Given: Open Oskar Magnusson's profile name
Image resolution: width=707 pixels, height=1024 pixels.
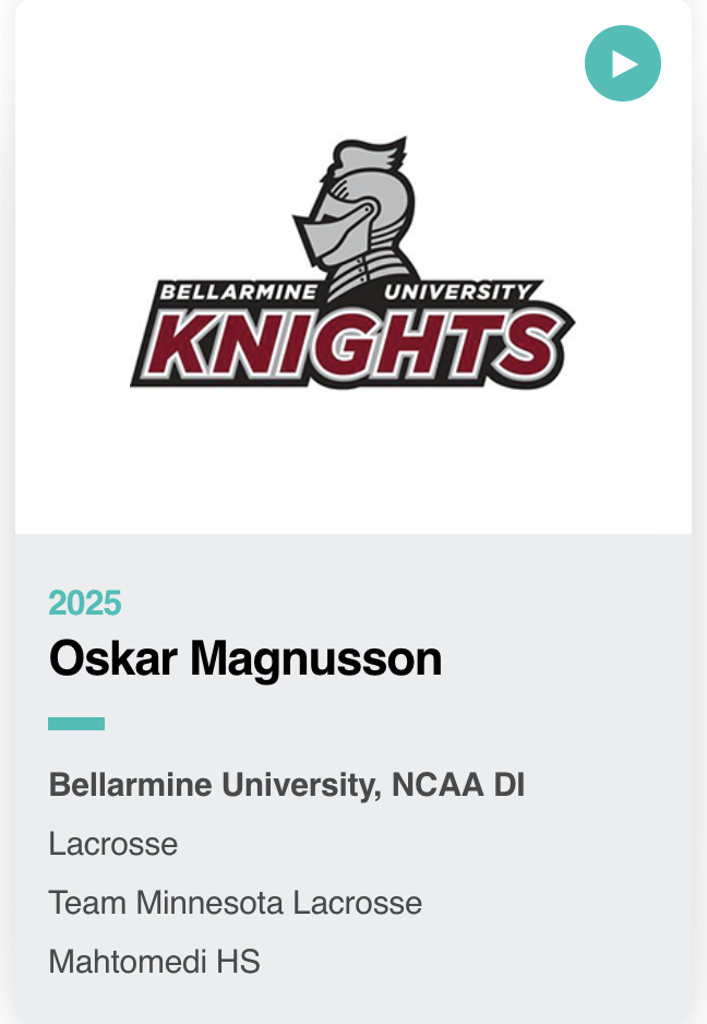Looking at the screenshot, I should tap(245, 659).
